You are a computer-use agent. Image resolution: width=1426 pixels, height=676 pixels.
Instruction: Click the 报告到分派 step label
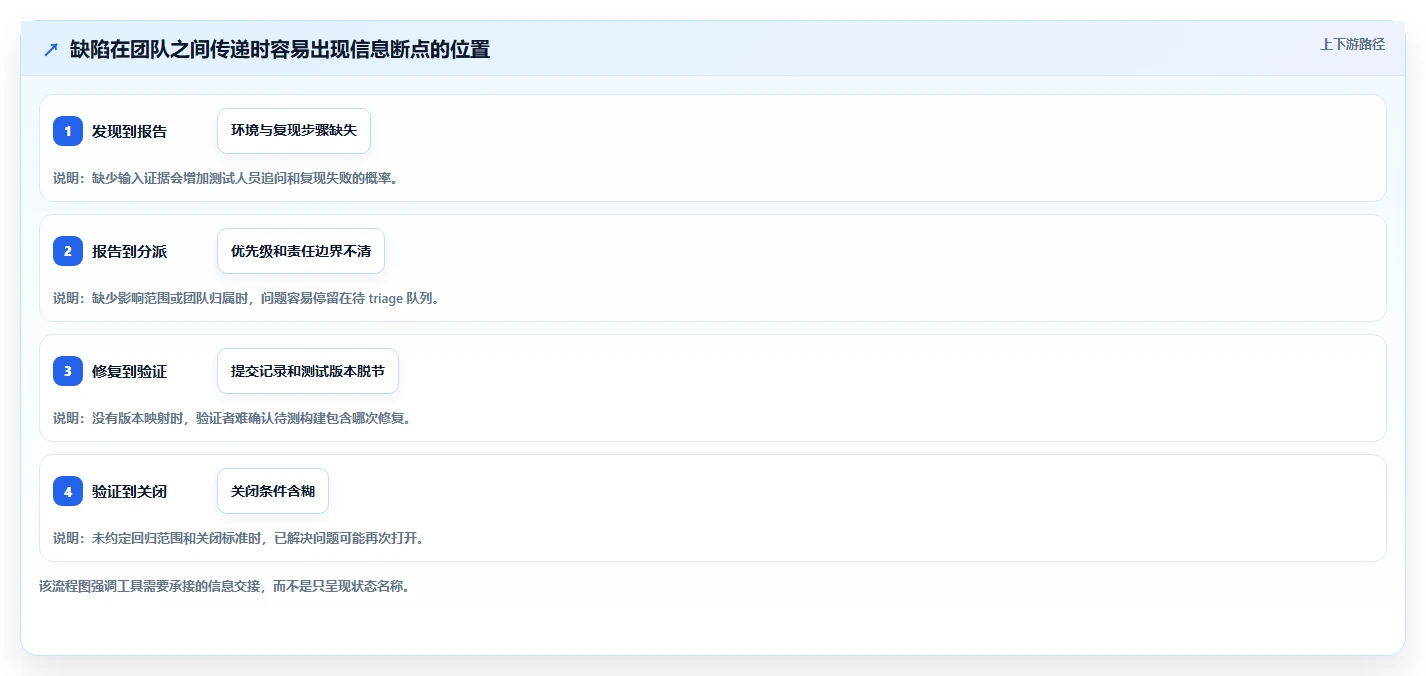(129, 251)
